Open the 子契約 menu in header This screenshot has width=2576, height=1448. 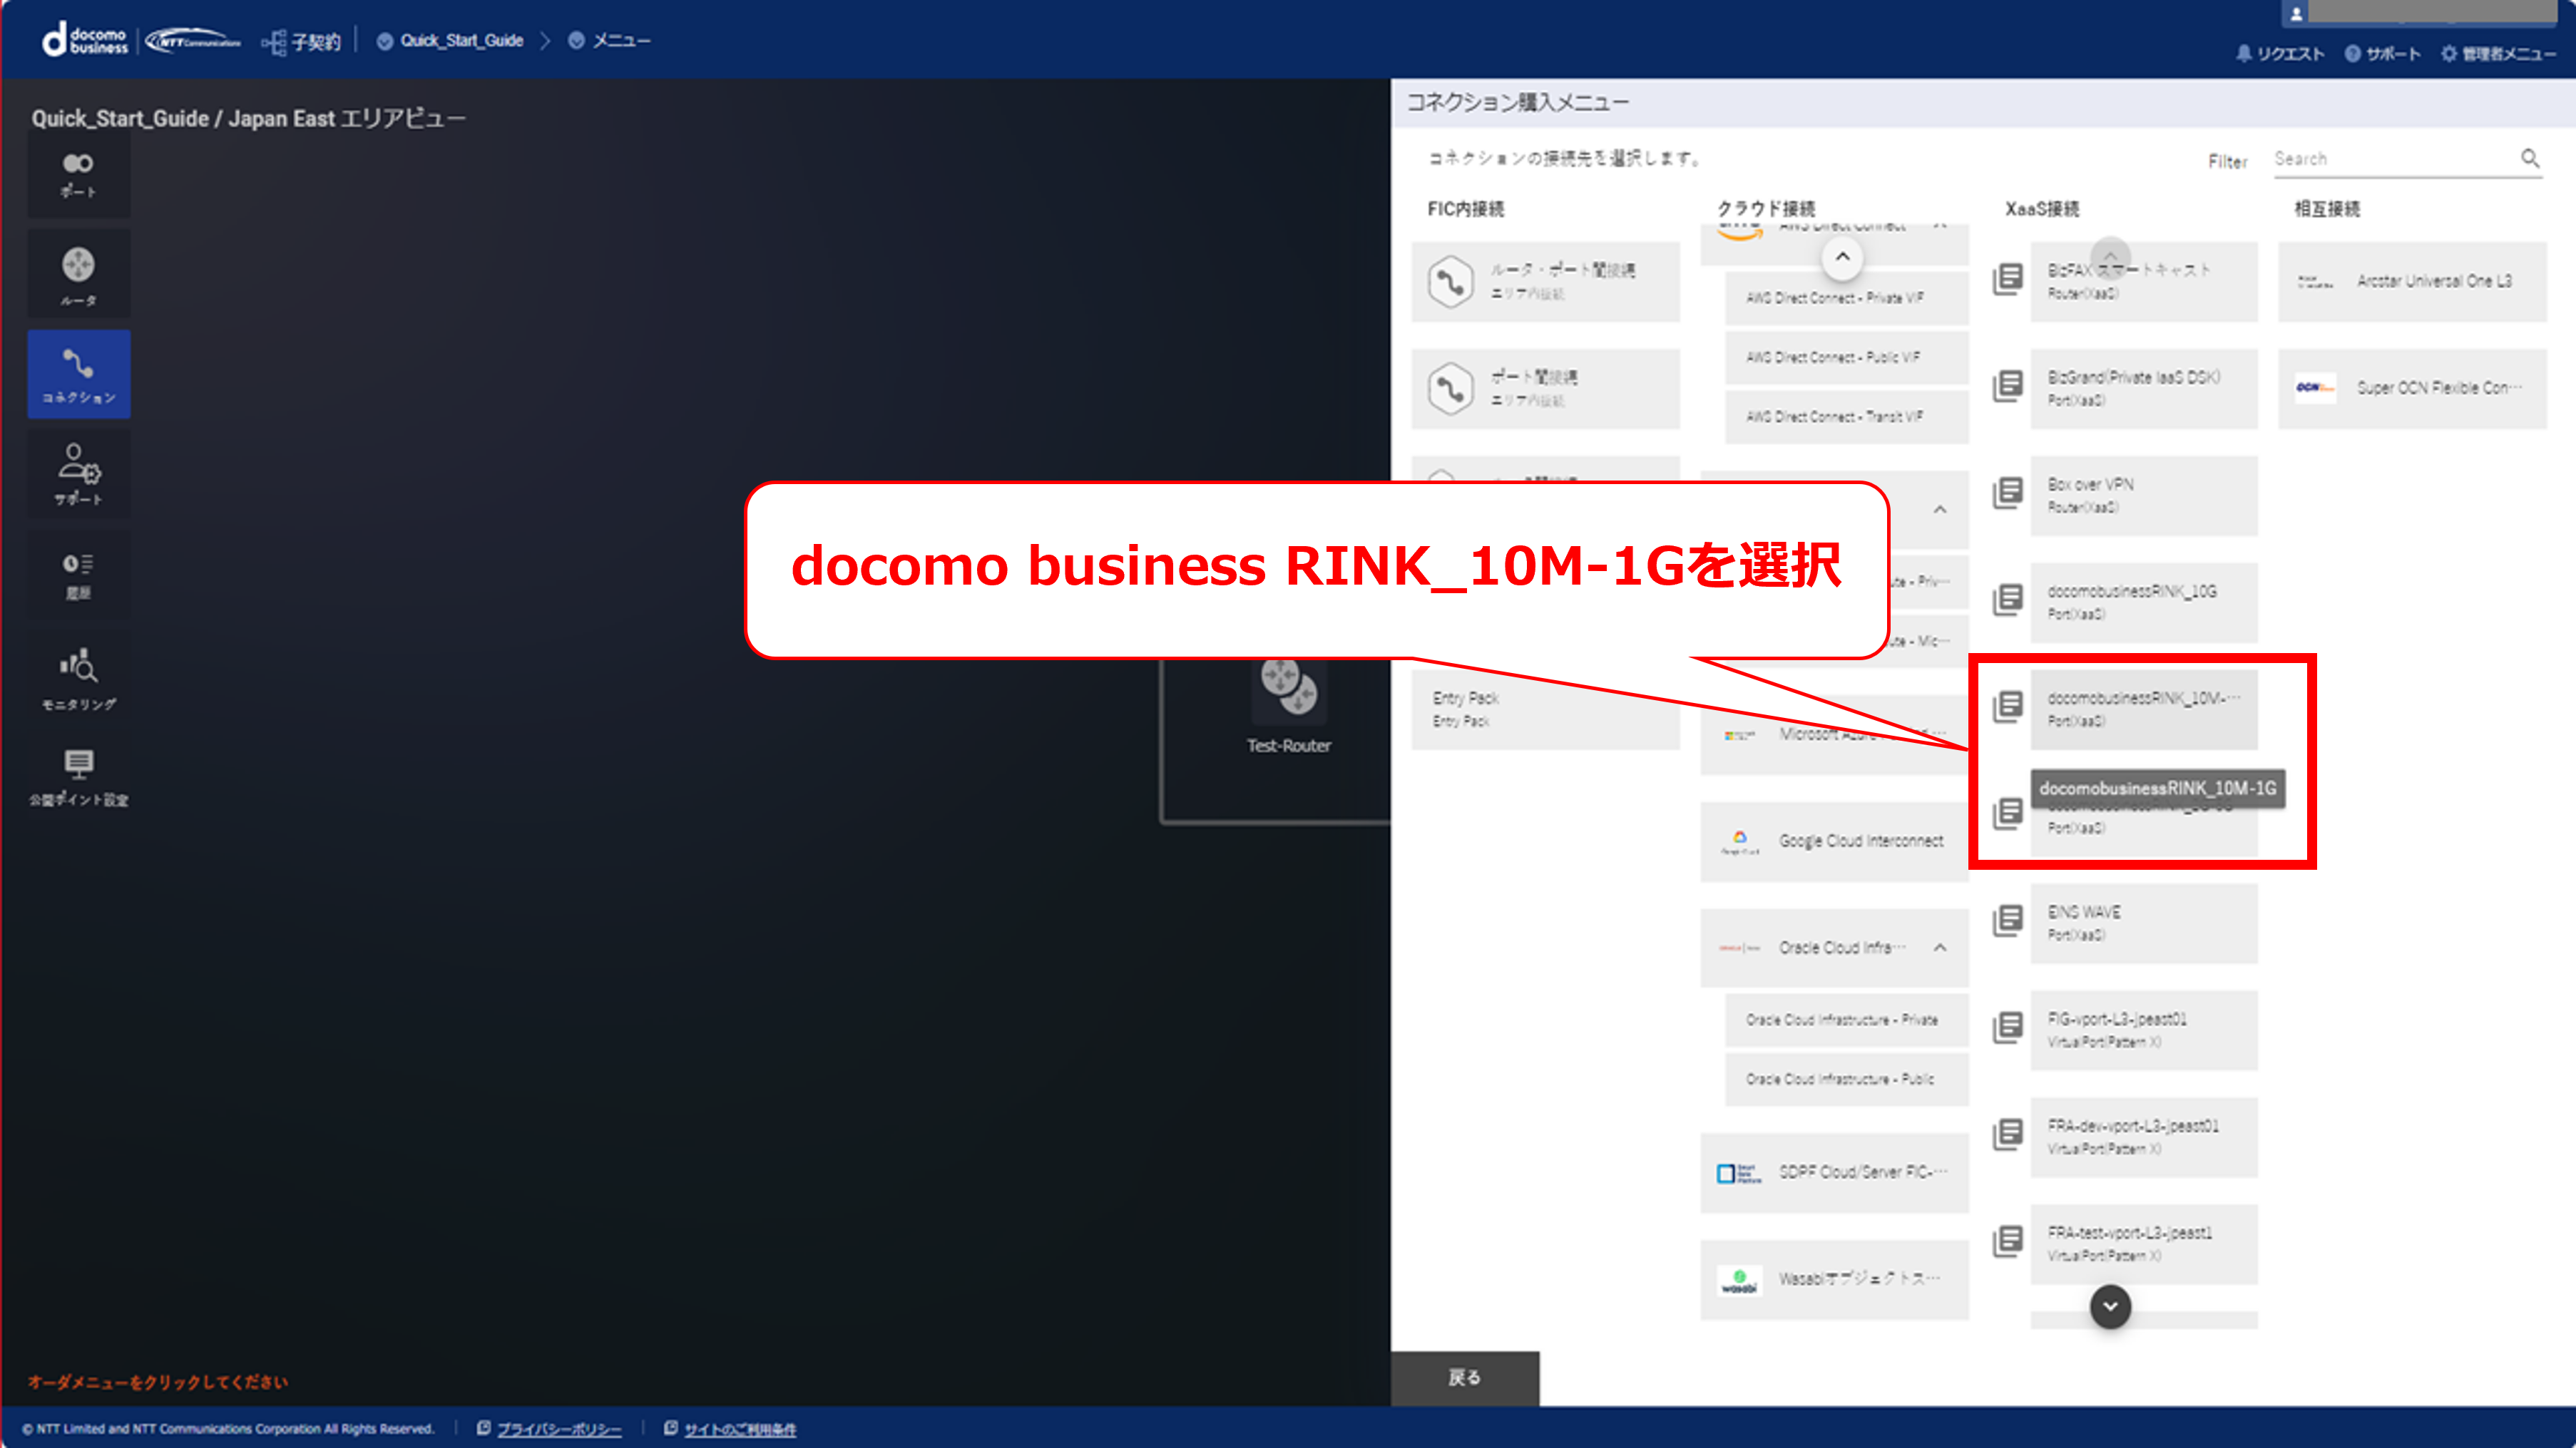[301, 42]
